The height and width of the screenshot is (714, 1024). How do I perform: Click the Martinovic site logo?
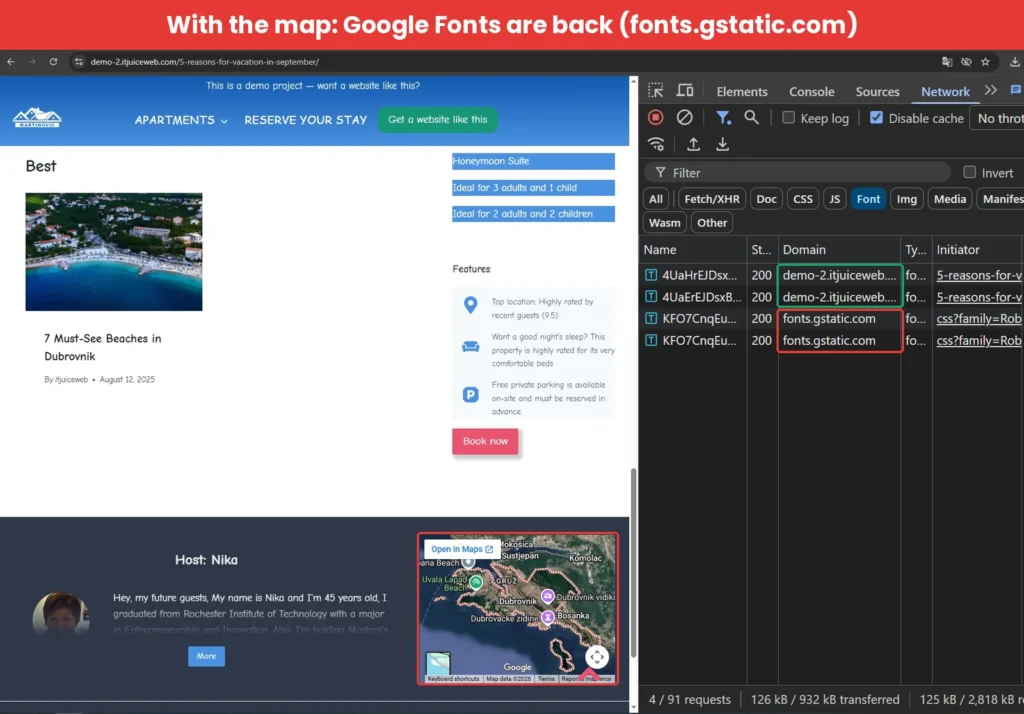[x=37, y=118]
